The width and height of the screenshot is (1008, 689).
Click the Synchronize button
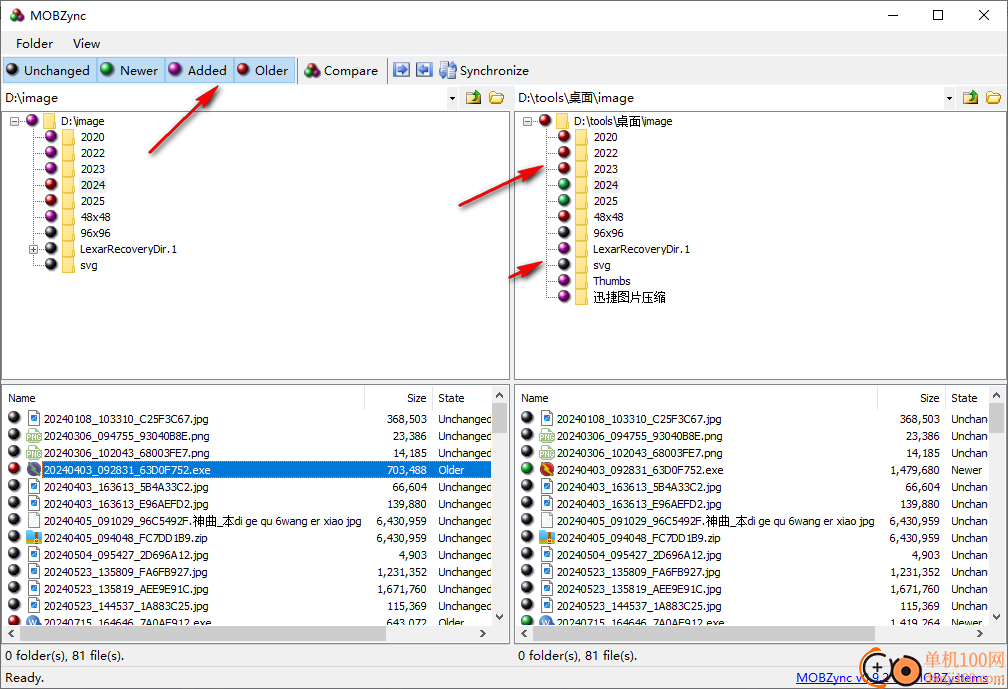tap(485, 70)
